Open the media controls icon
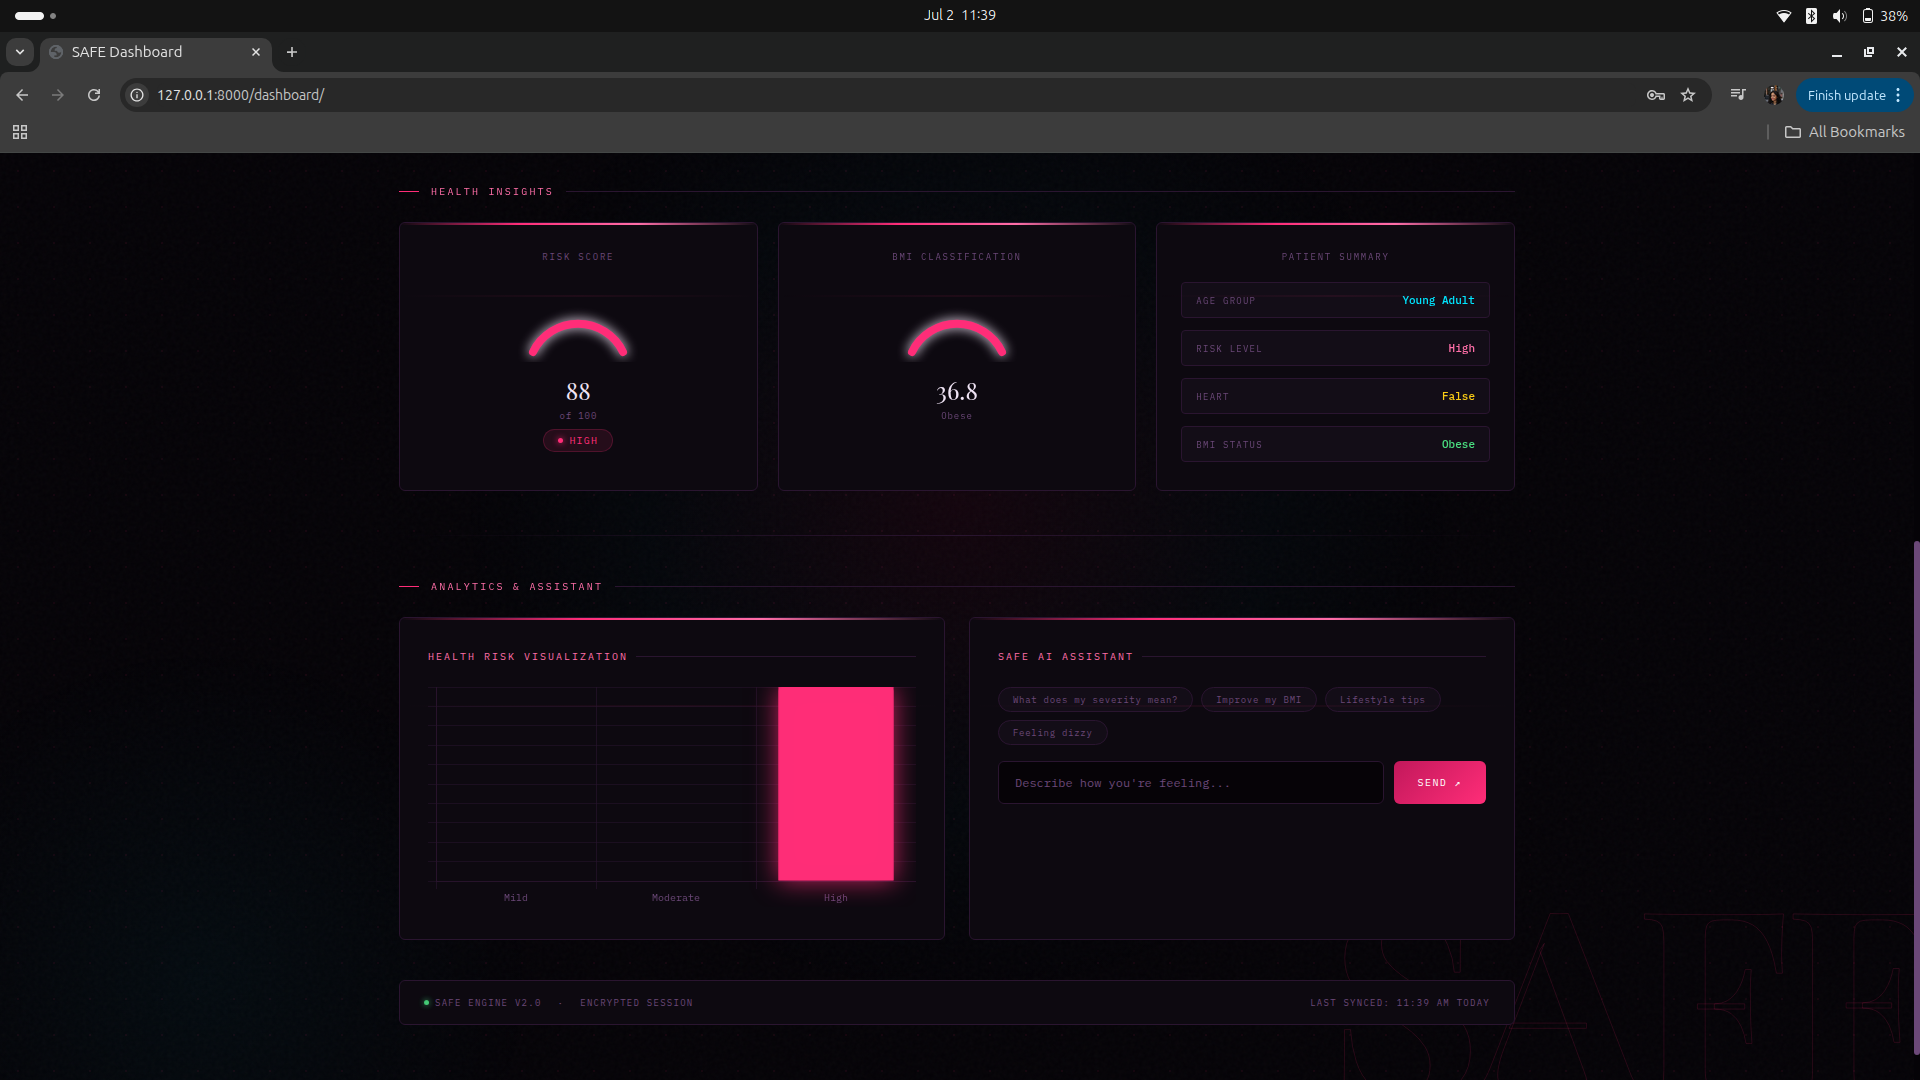Viewport: 1920px width, 1080px height. [1738, 95]
